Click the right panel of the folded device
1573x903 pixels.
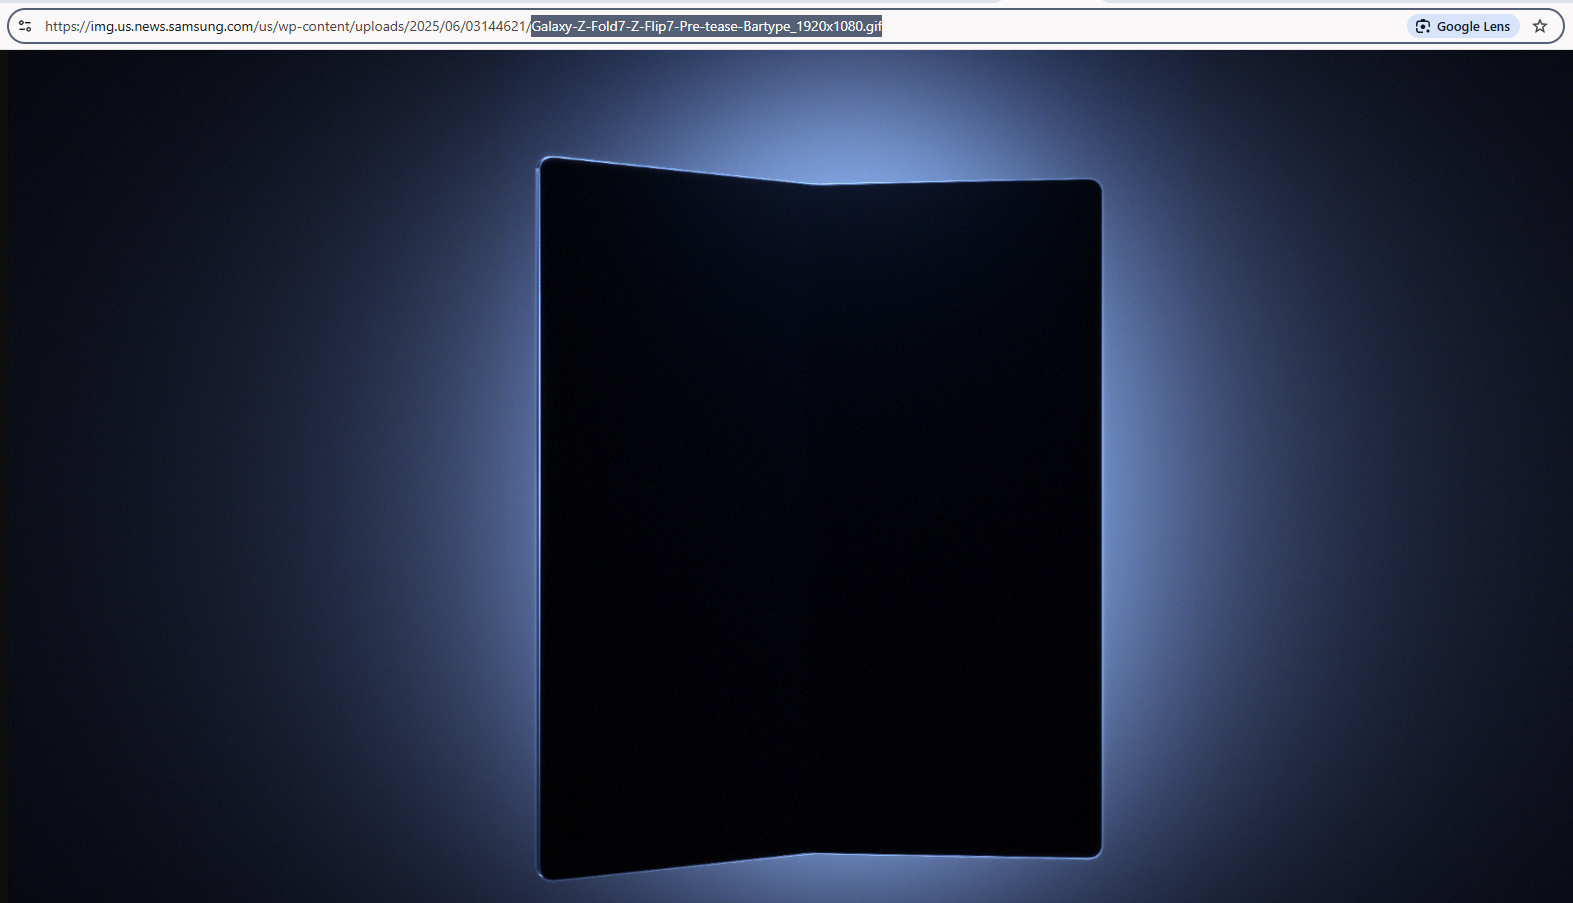click(x=960, y=518)
